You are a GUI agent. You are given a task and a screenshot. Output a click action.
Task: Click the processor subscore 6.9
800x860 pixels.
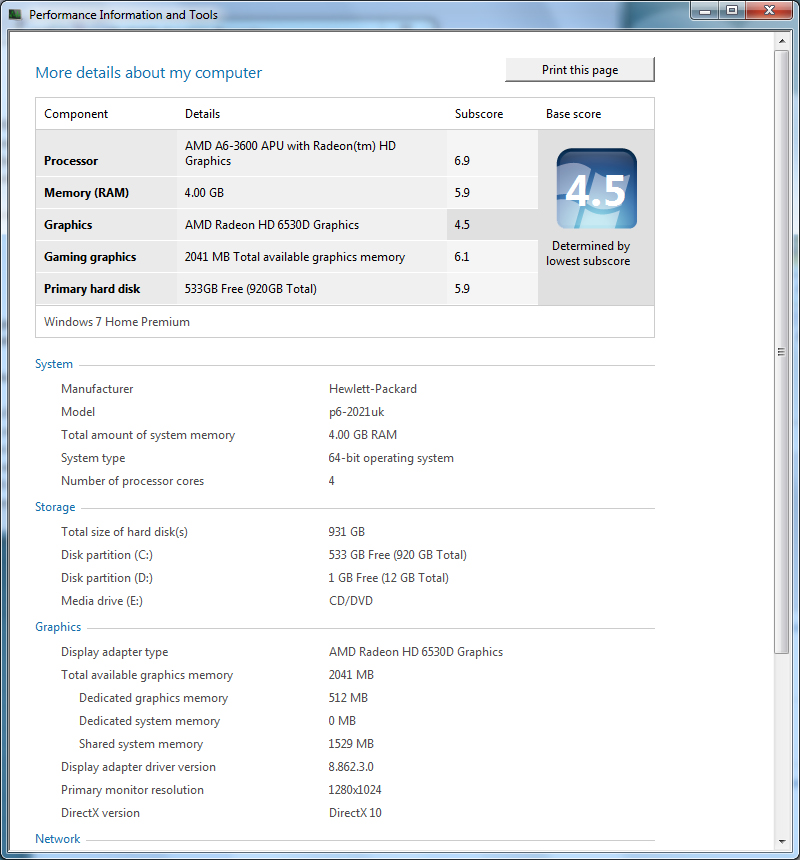[x=462, y=161]
